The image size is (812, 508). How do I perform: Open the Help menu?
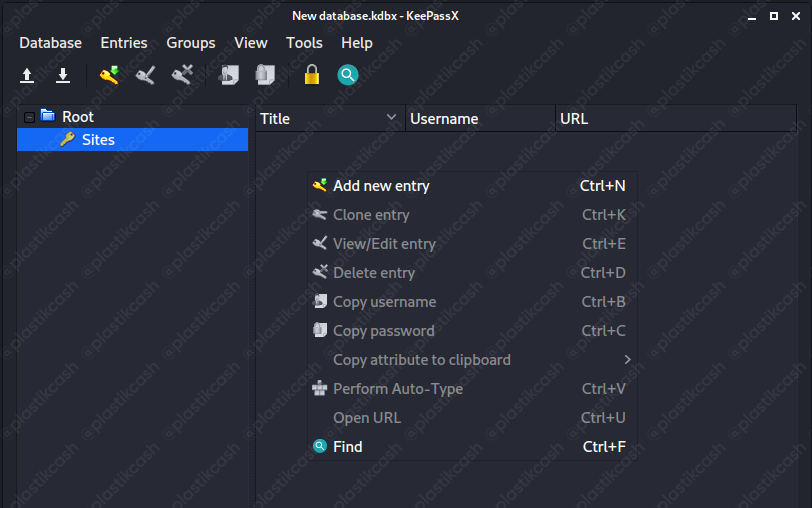[357, 43]
